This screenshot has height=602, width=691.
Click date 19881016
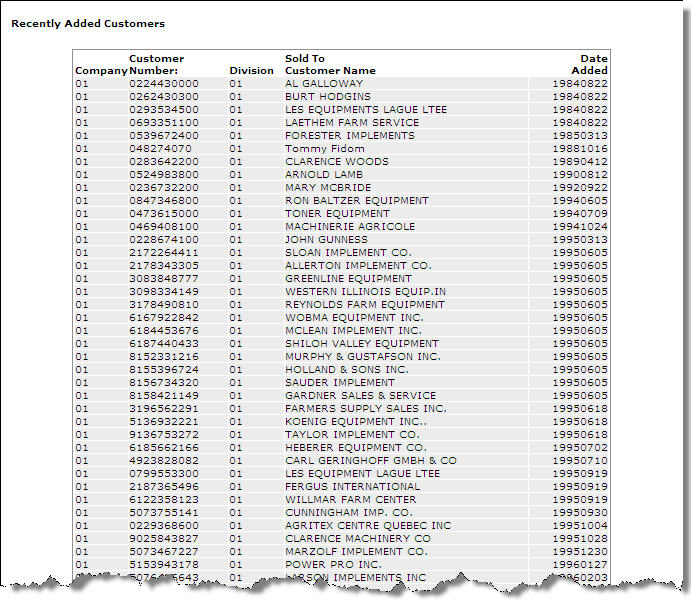coord(580,149)
